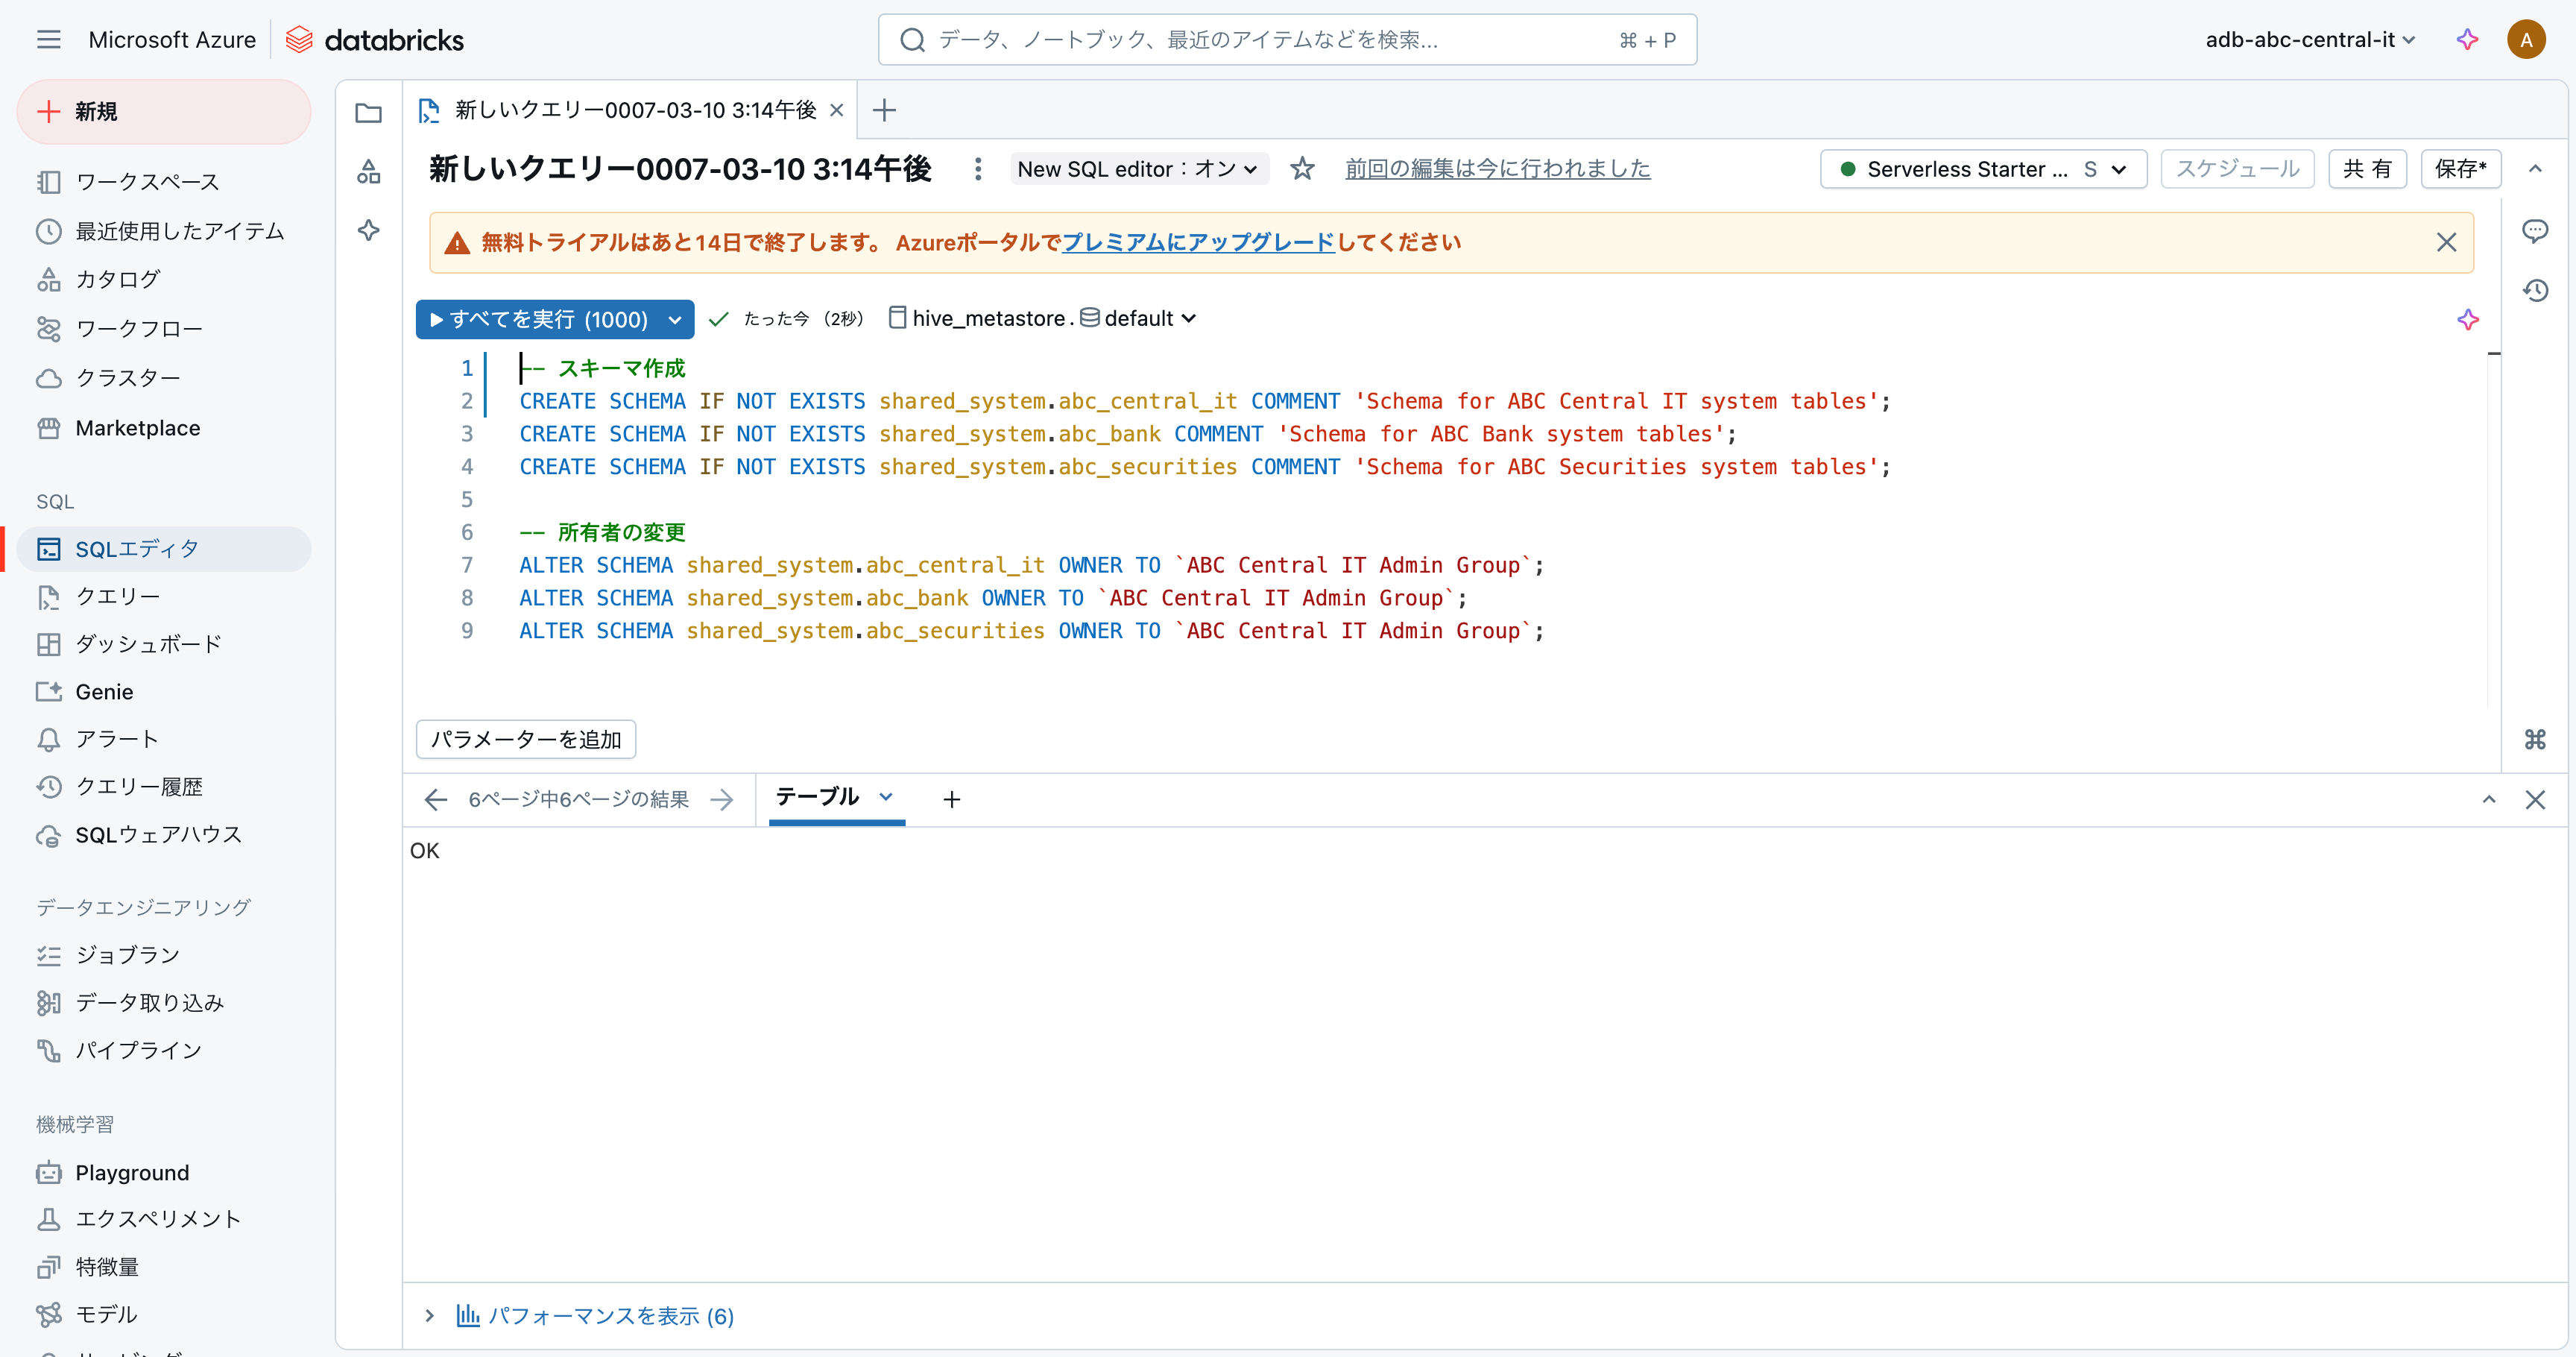Star the query as favorite
Screen dimensions: 2576x1357
1301,169
